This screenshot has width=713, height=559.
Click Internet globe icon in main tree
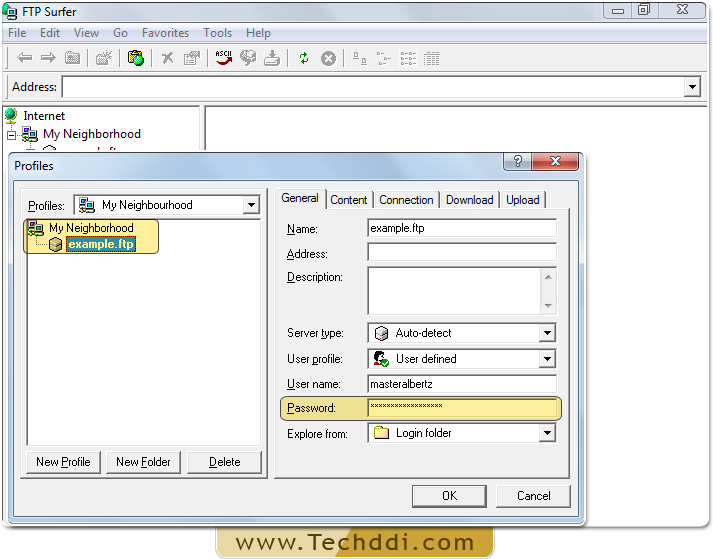pos(11,116)
